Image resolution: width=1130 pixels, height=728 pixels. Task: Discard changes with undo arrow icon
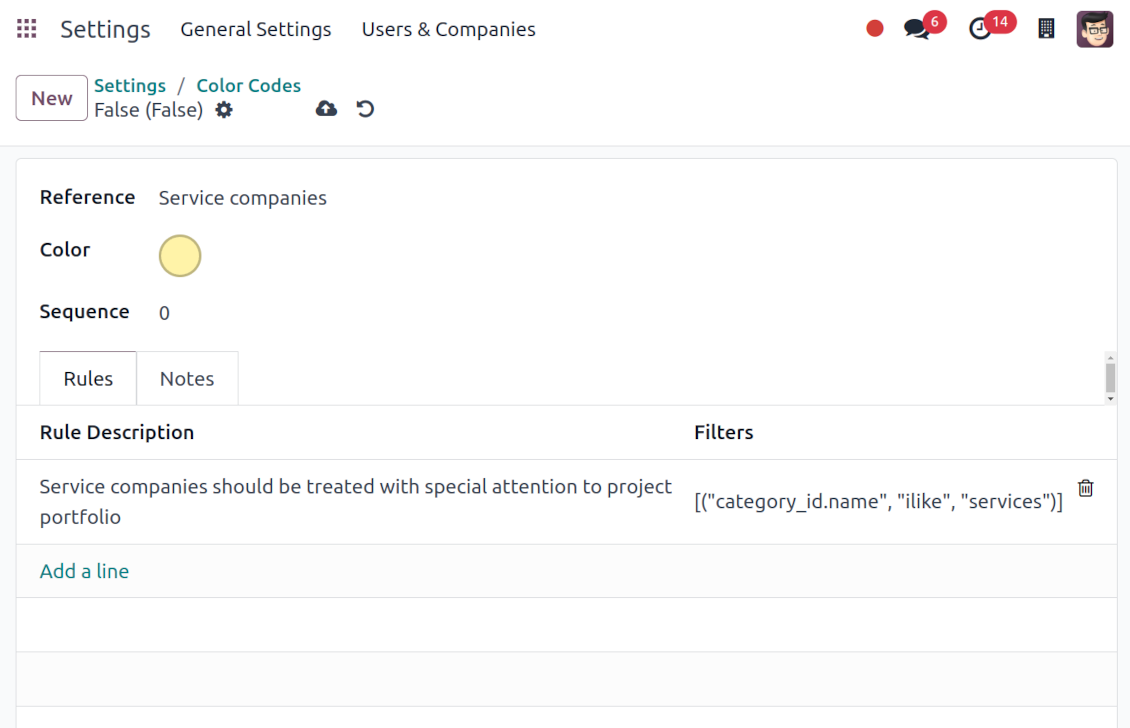366,109
